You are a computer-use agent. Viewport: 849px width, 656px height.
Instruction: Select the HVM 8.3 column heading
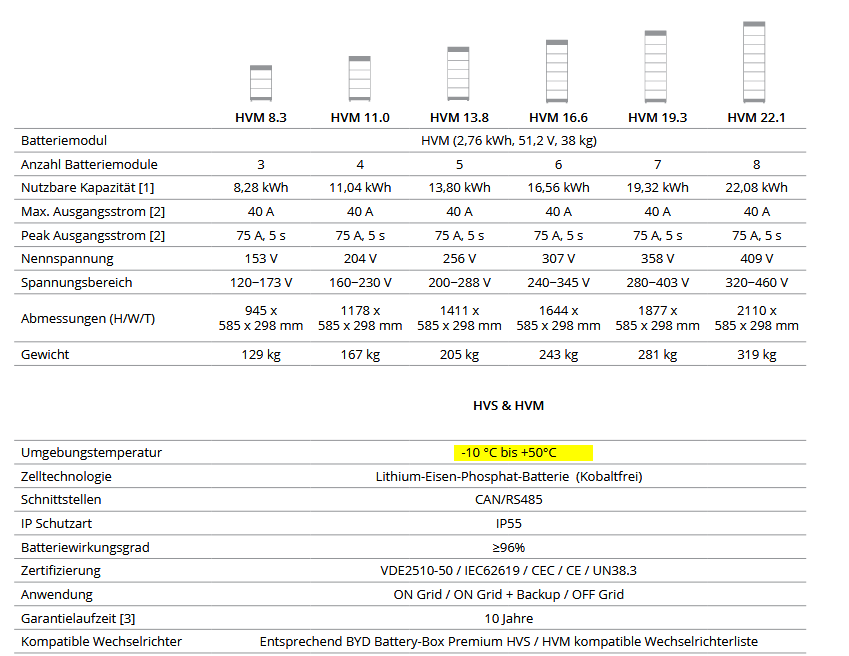click(261, 117)
